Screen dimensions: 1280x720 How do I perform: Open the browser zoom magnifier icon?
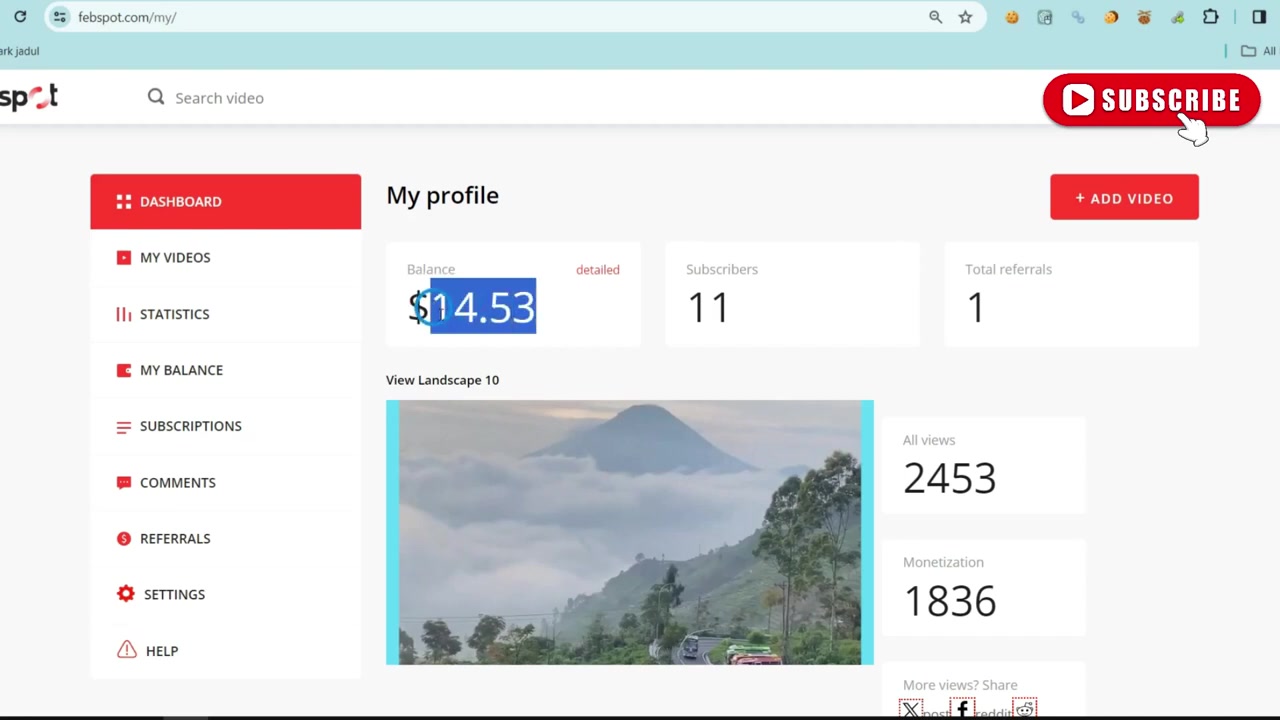tap(935, 17)
